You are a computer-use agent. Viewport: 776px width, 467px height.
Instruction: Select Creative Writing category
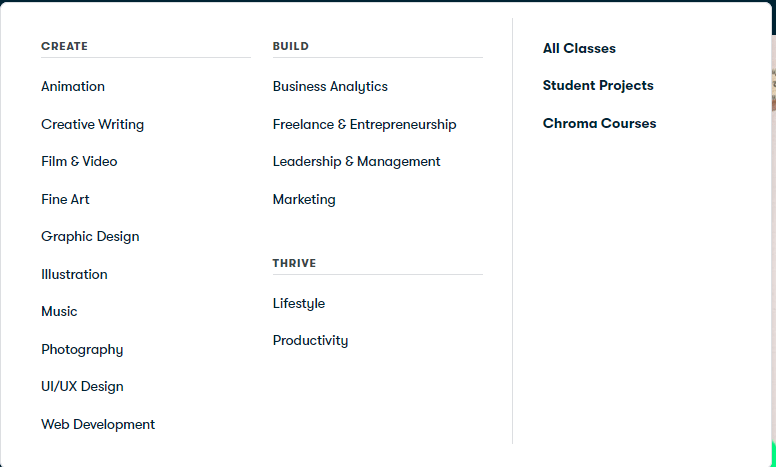coord(92,125)
